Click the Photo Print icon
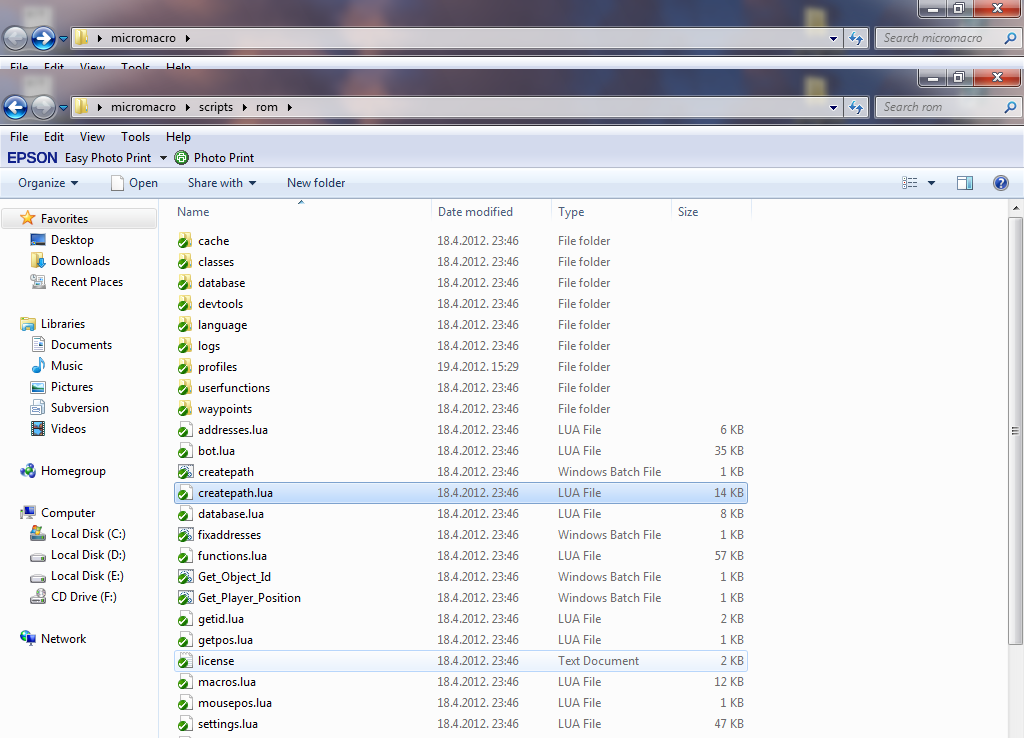Viewport: 1024px width, 738px height. click(x=181, y=158)
